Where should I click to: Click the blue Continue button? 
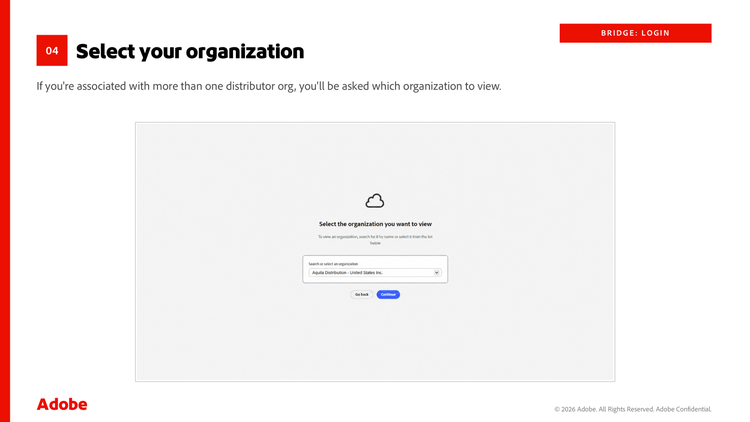(x=388, y=294)
